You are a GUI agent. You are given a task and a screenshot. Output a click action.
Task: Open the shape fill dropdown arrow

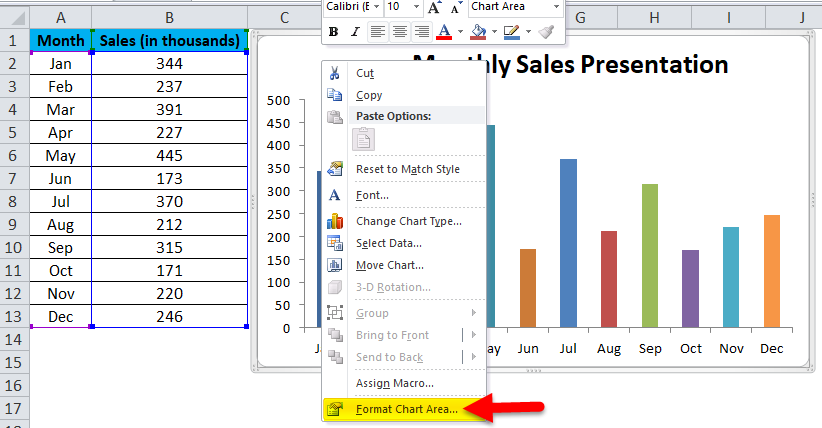494,32
